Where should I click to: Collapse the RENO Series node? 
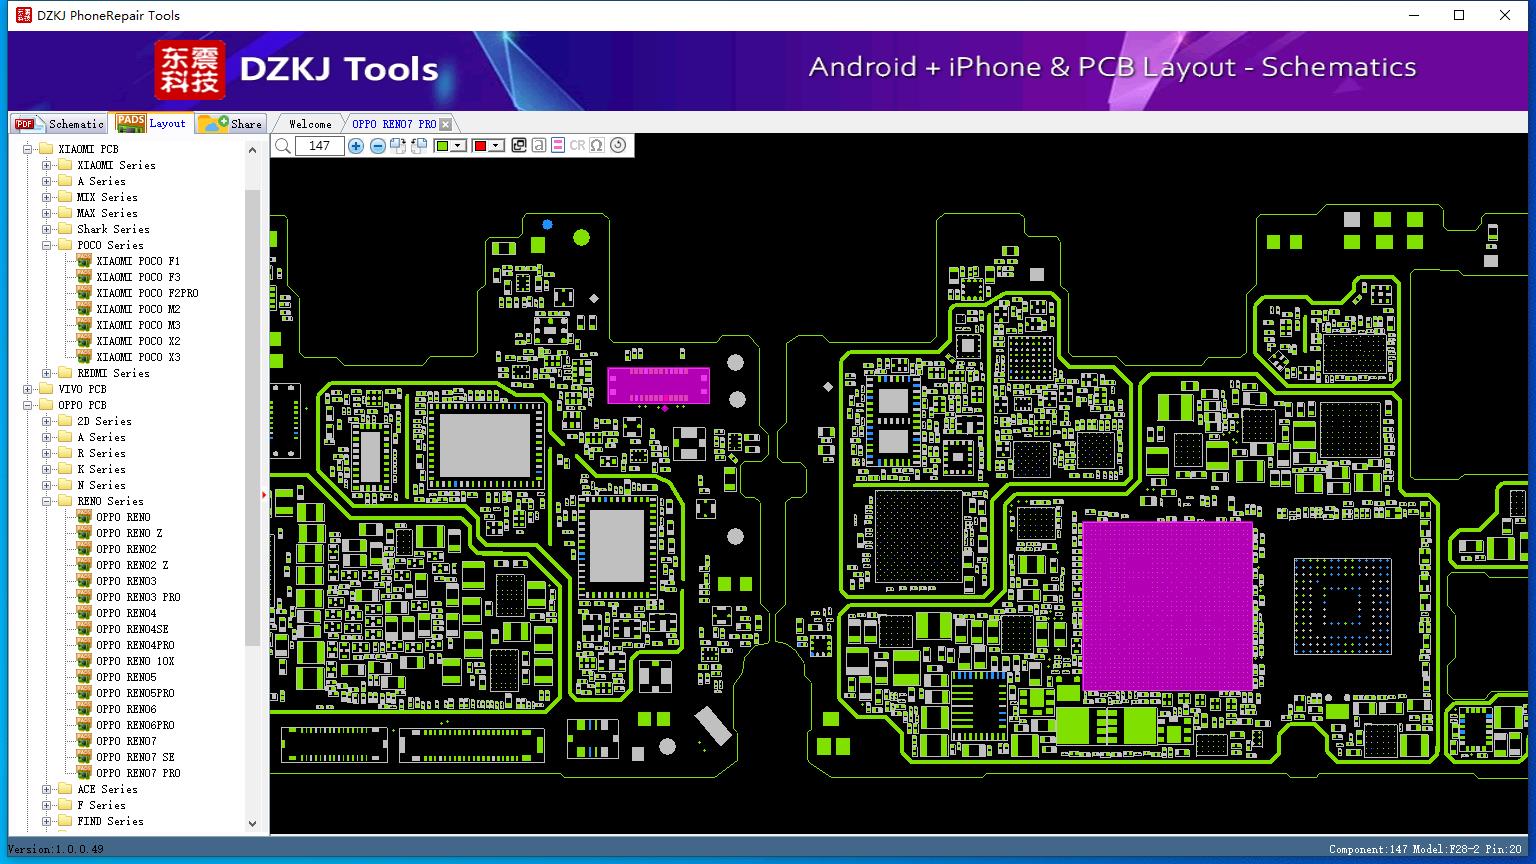tap(46, 501)
